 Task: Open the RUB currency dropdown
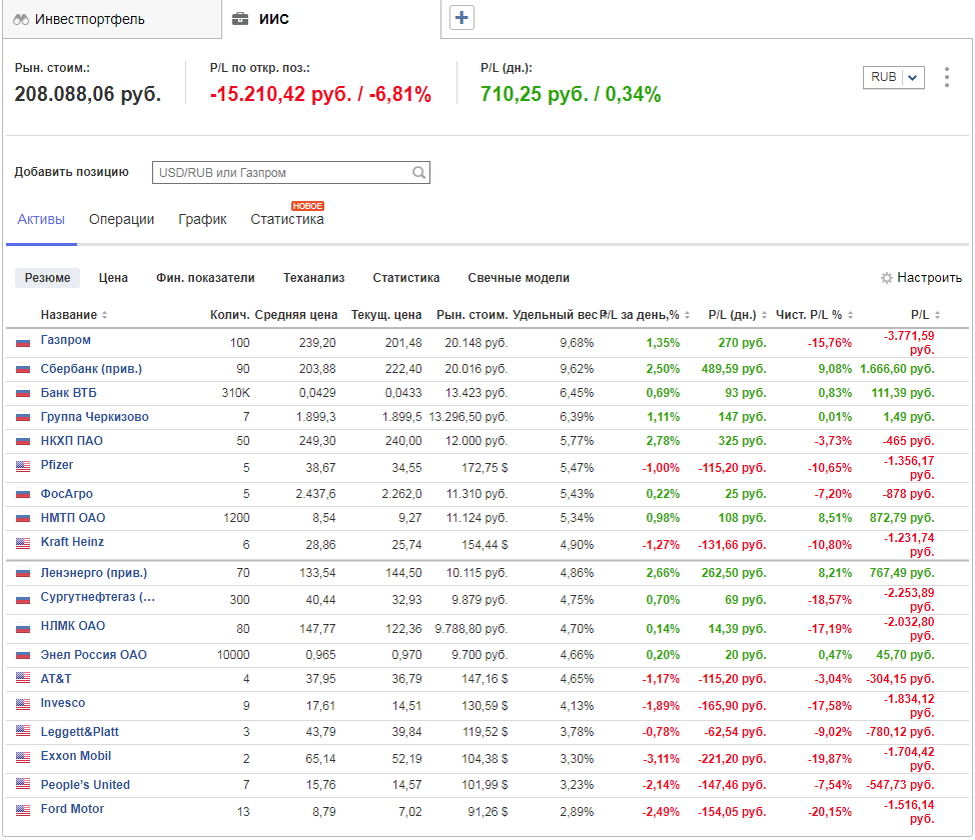[x=894, y=77]
